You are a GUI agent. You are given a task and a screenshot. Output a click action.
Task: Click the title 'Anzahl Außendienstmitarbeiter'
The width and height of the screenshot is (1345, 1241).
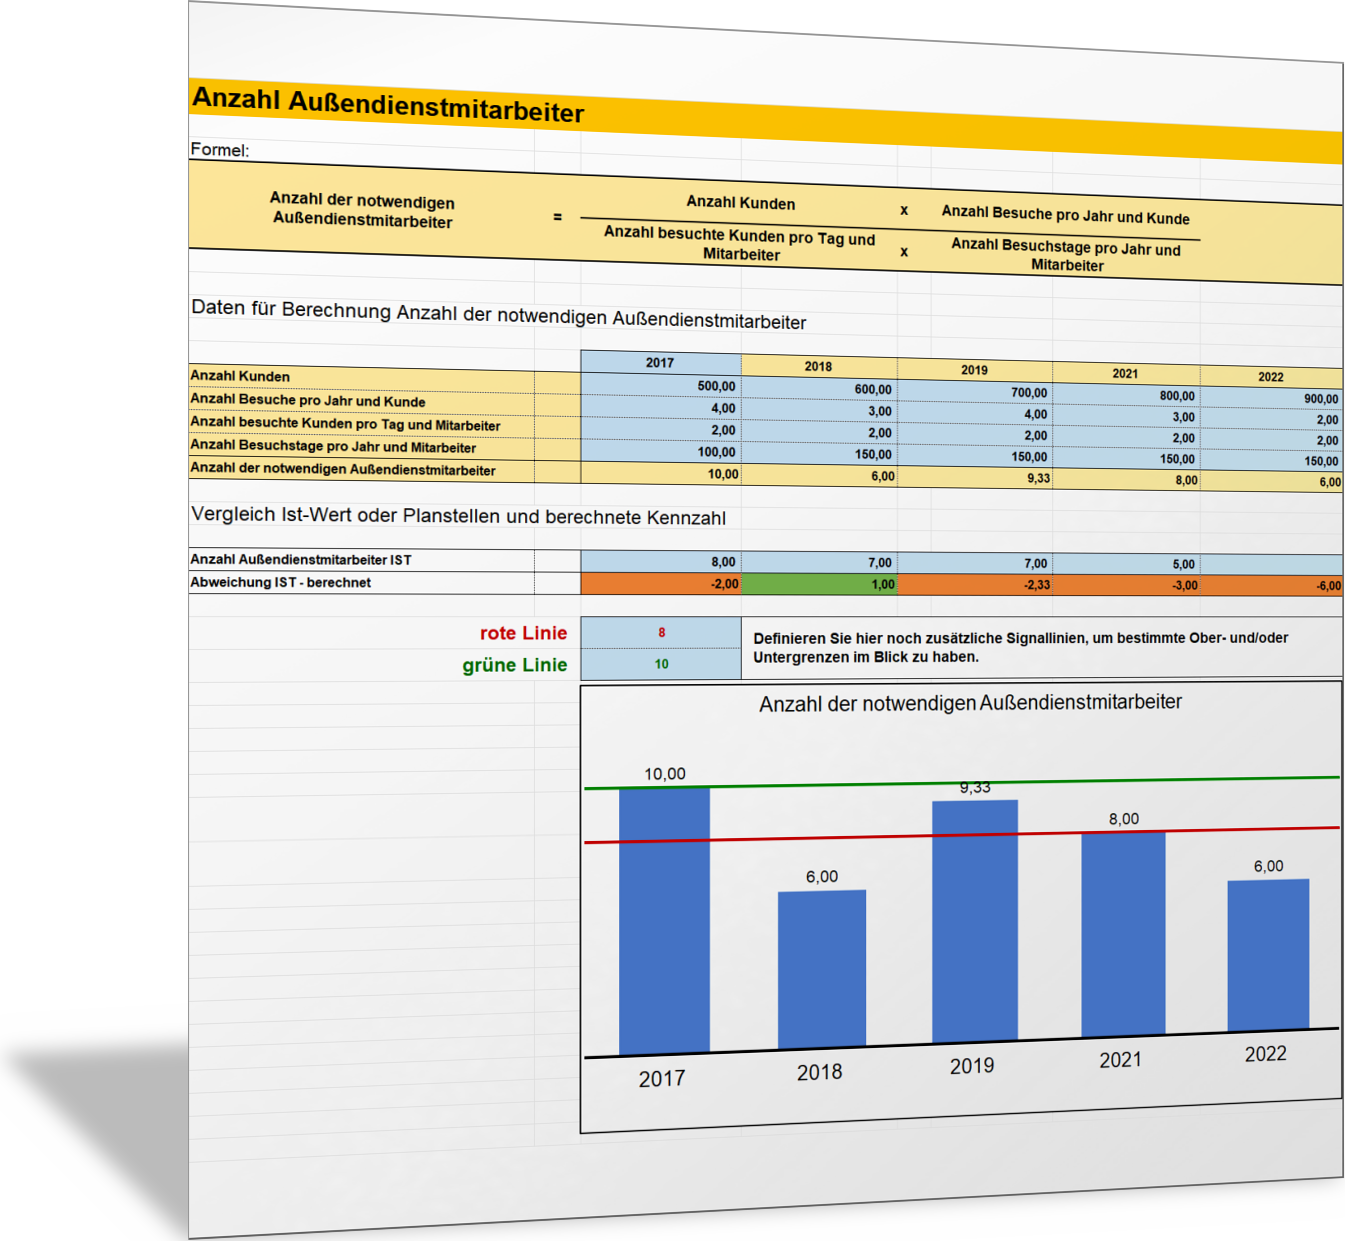388,105
